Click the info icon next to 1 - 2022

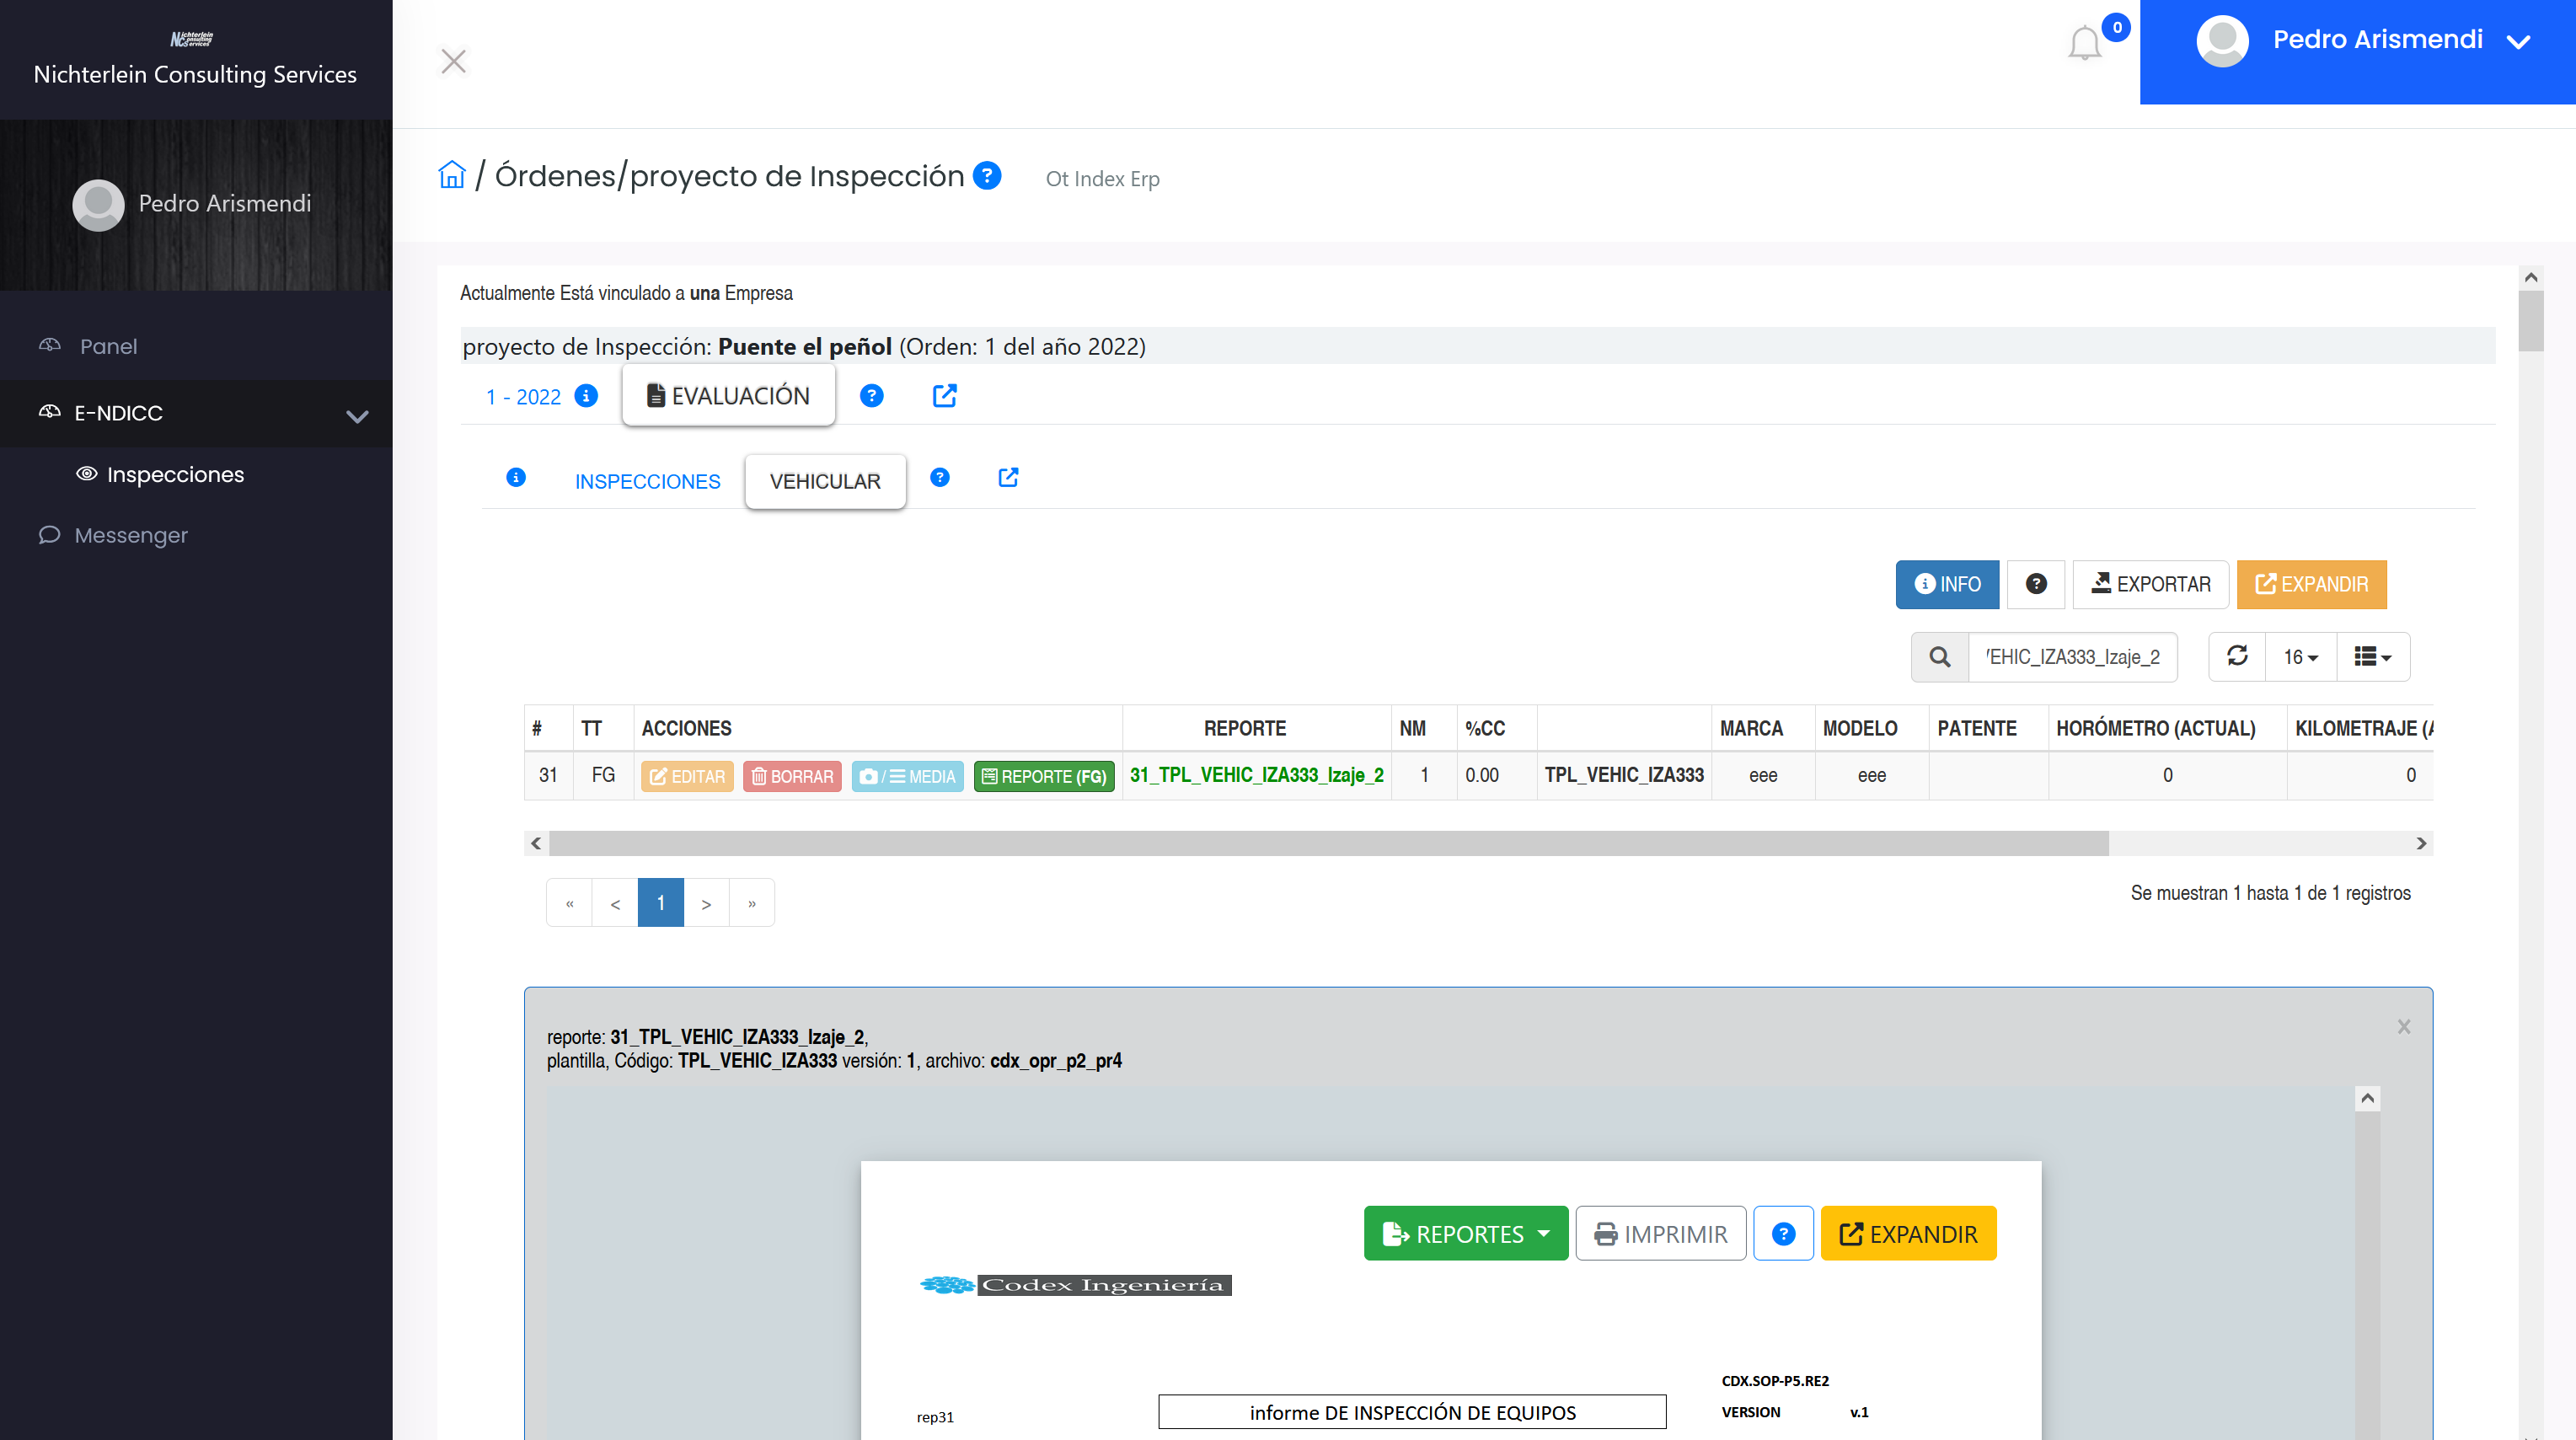point(587,396)
